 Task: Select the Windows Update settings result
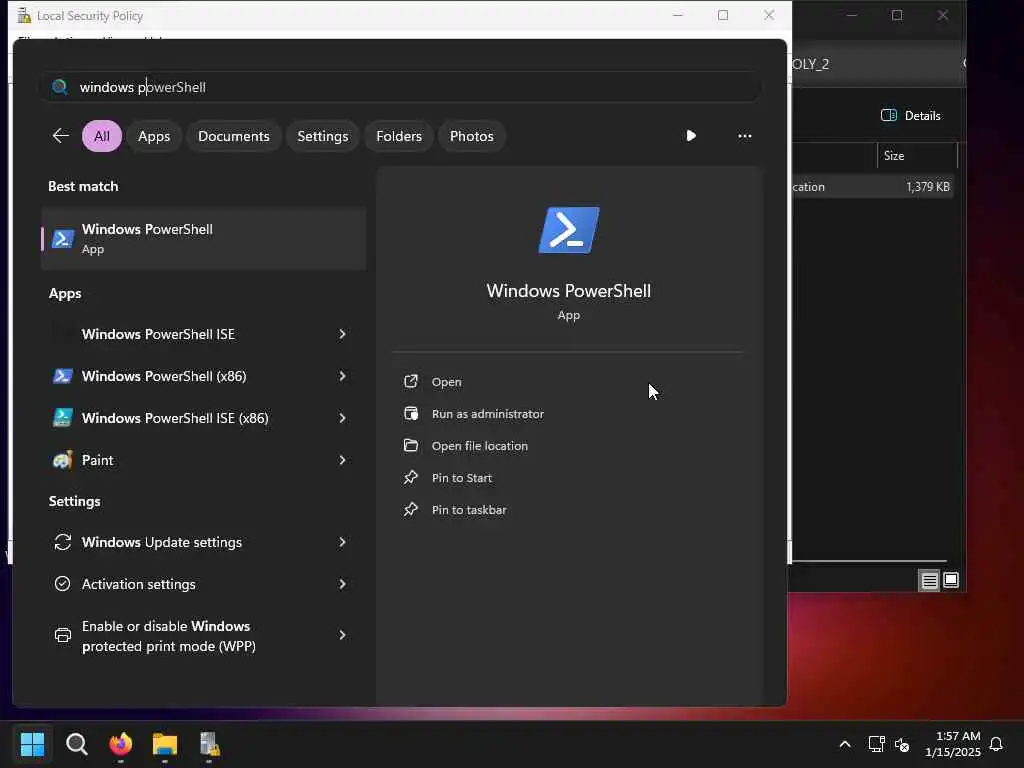204,542
